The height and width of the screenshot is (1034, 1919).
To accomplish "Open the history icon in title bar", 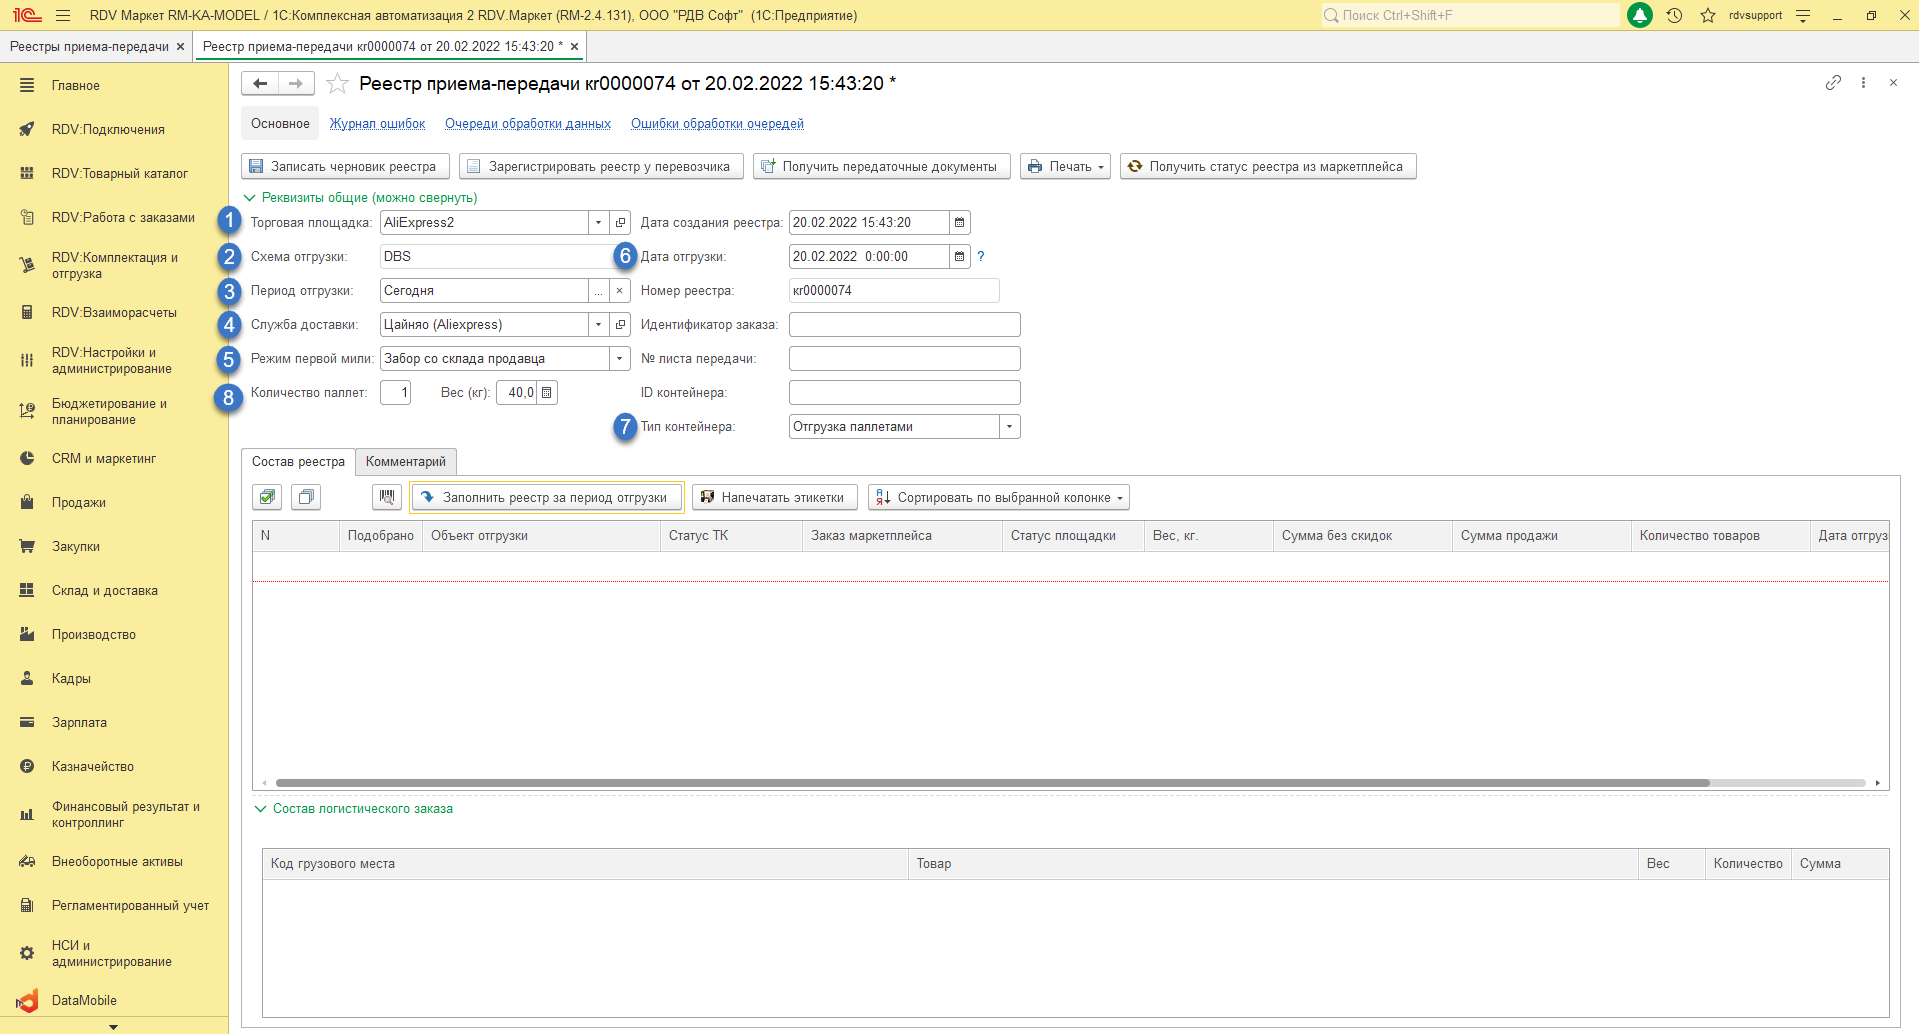I will pyautogui.click(x=1674, y=16).
